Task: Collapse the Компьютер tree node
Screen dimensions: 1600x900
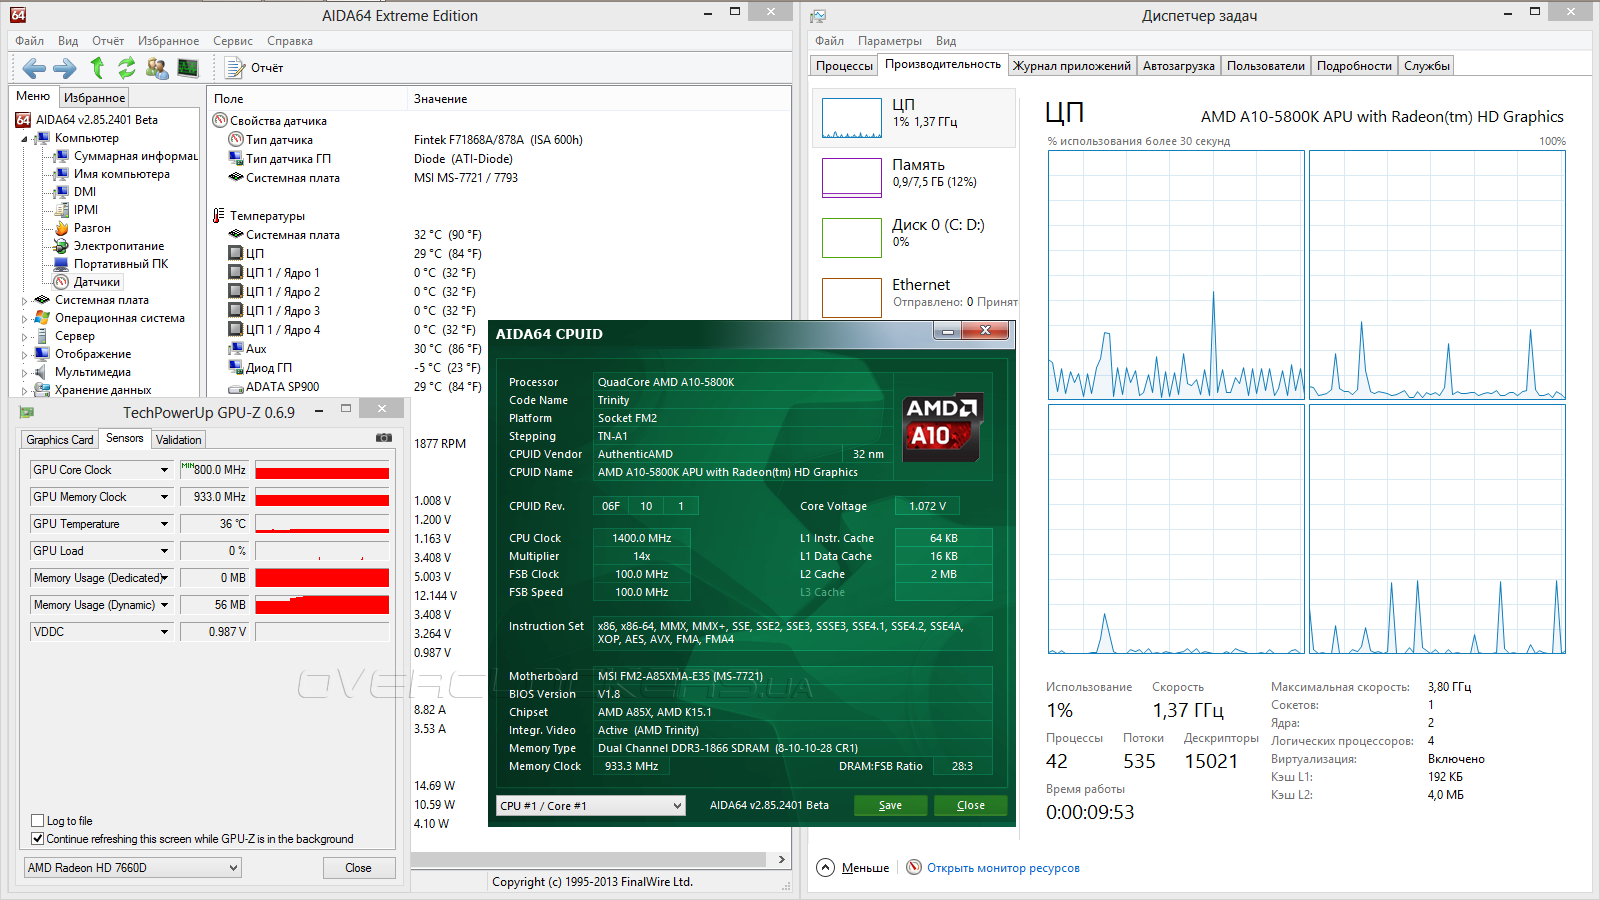Action: (x=24, y=139)
